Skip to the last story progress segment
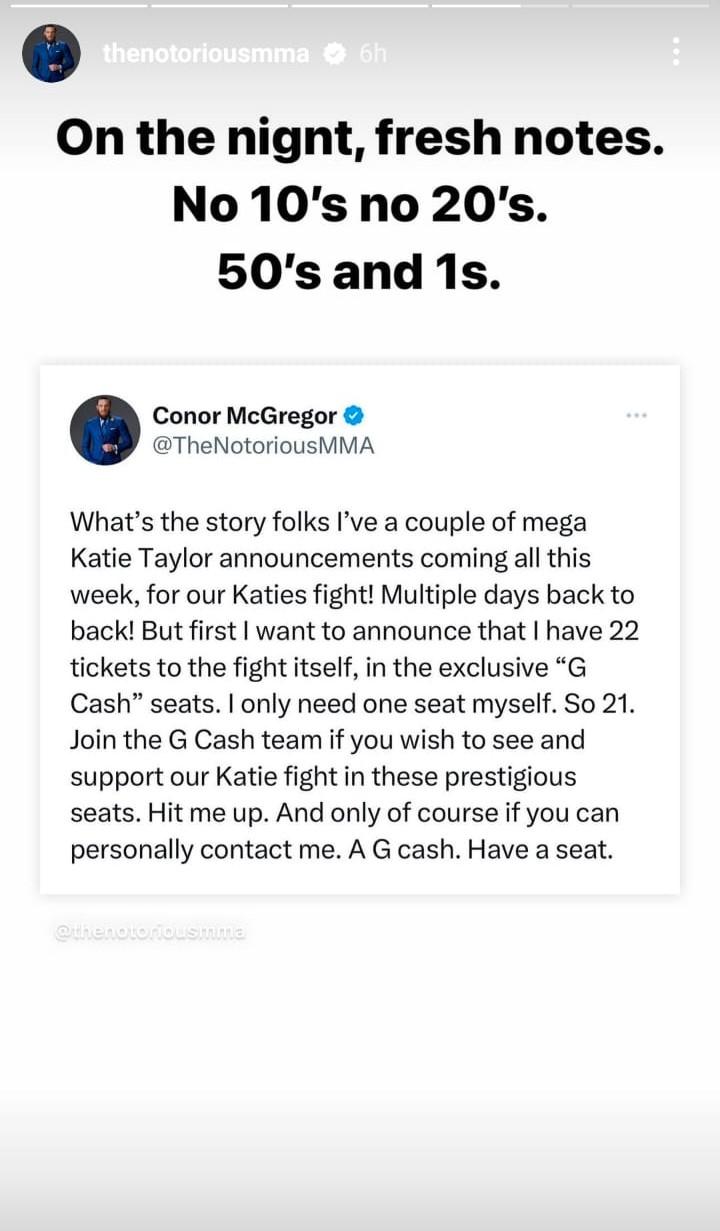The image size is (720, 1231). coord(642,5)
